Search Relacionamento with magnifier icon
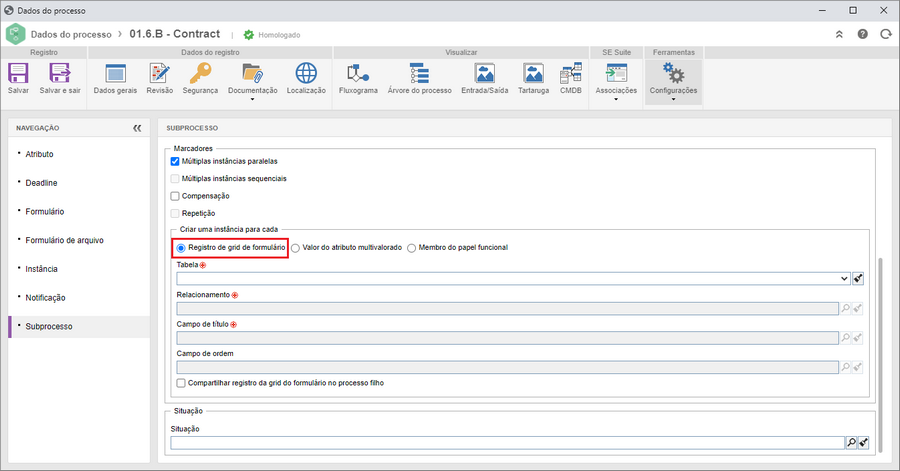 coord(845,309)
